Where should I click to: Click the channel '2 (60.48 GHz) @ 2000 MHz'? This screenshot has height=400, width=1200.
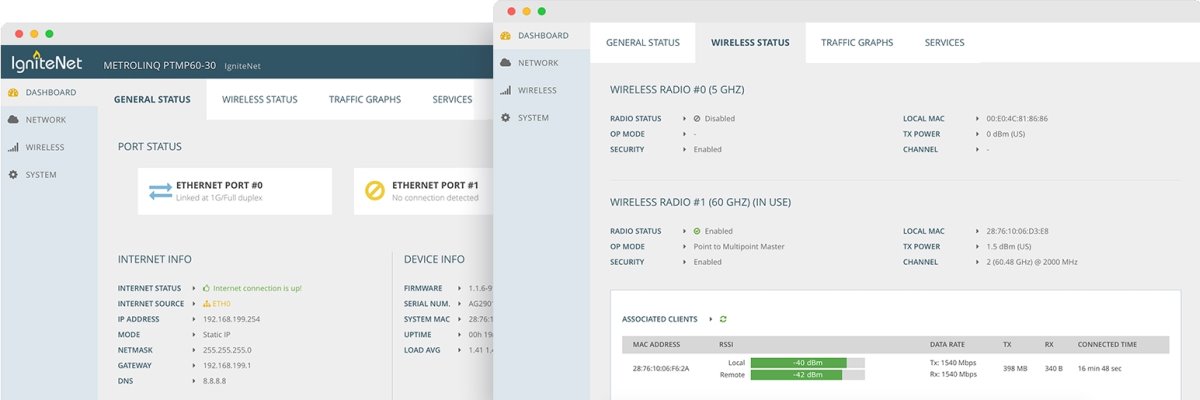(x=1032, y=263)
